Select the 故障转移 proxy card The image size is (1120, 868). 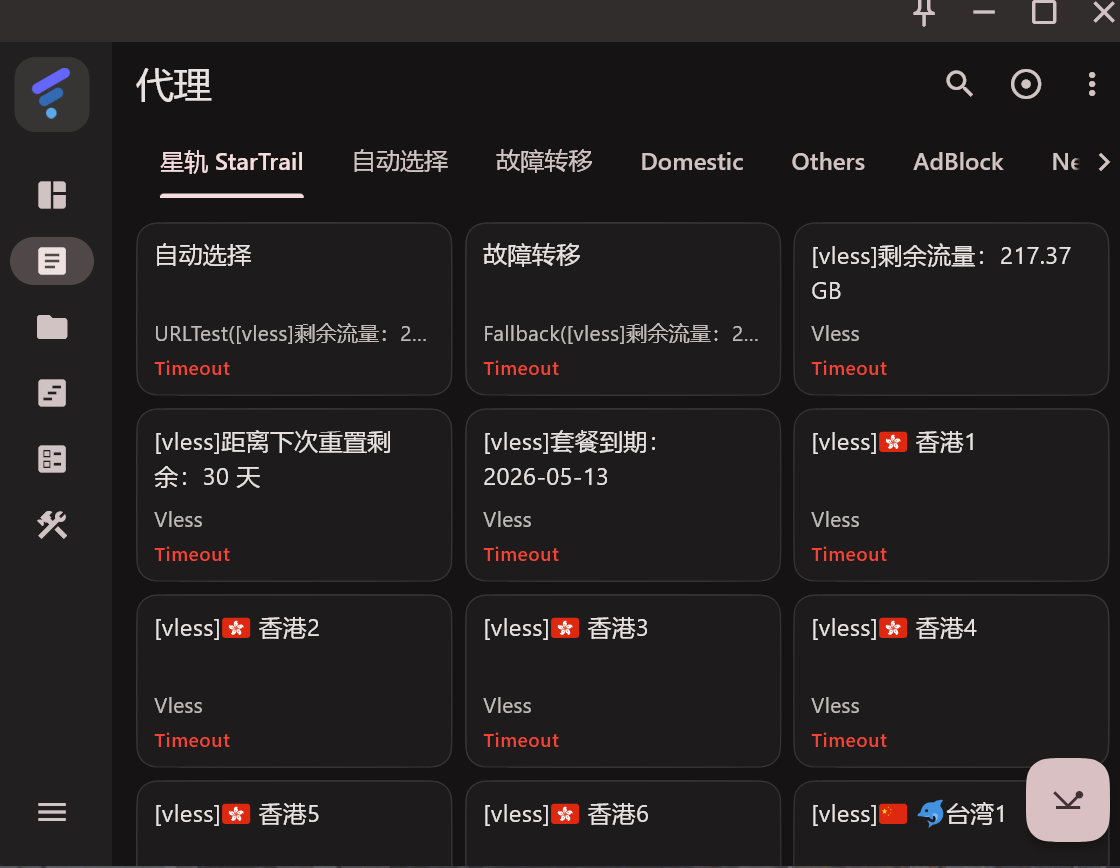(x=622, y=308)
